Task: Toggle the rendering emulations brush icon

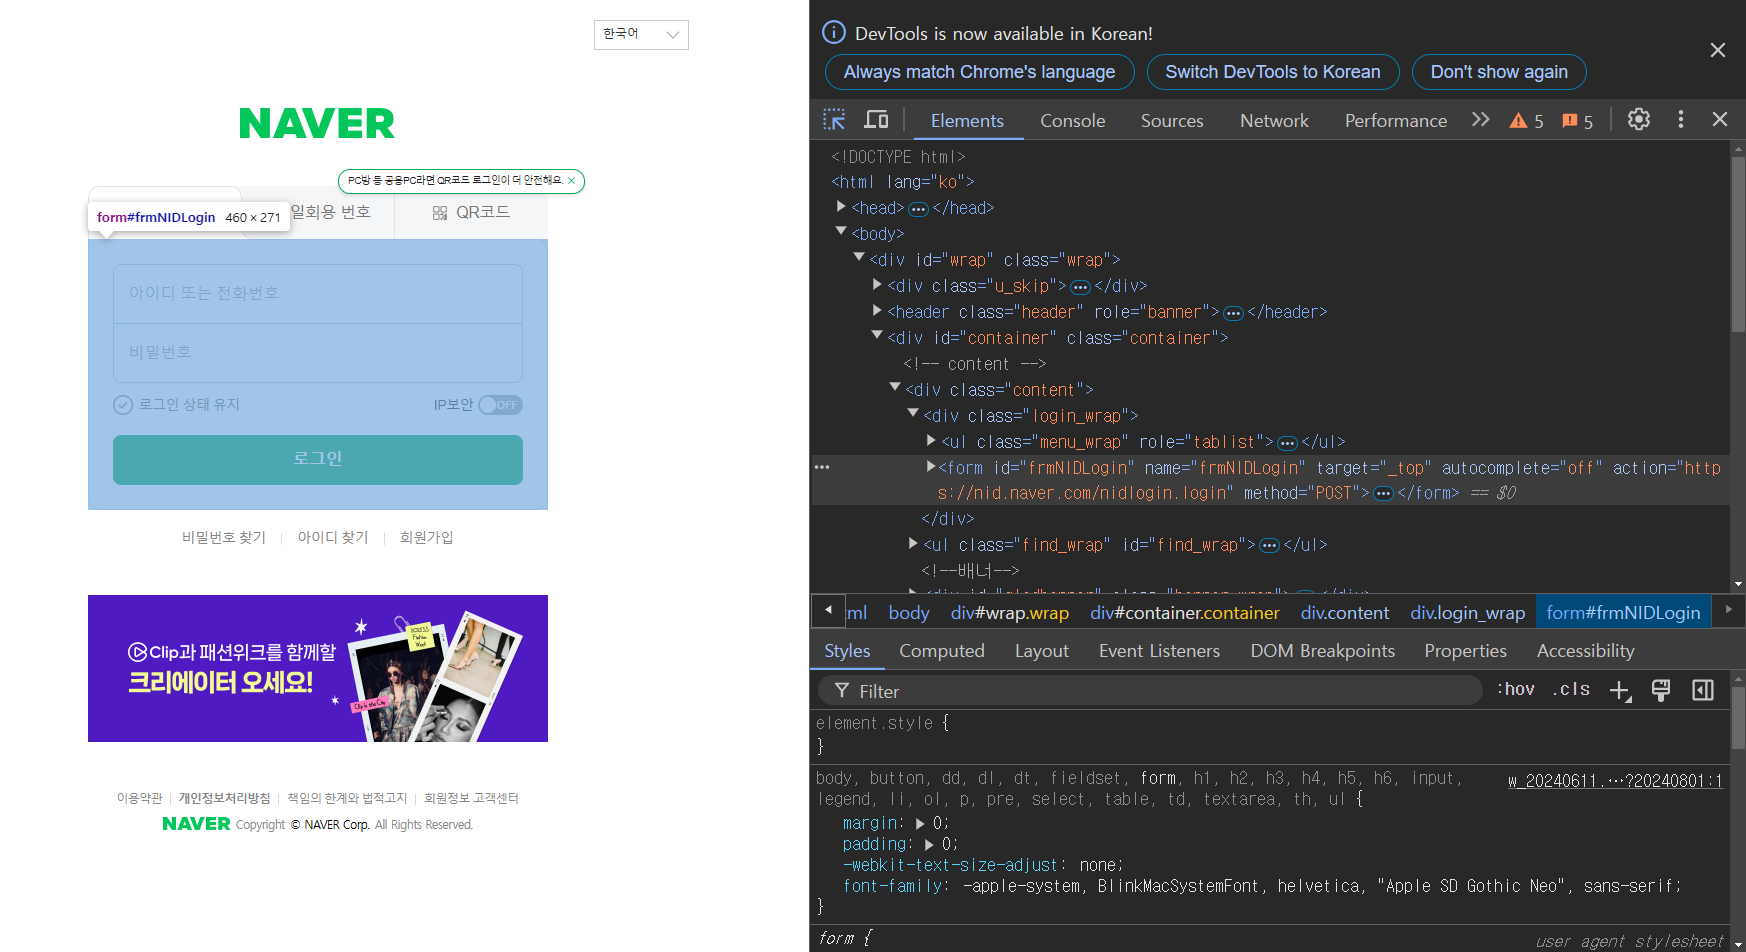Action: pyautogui.click(x=1661, y=690)
